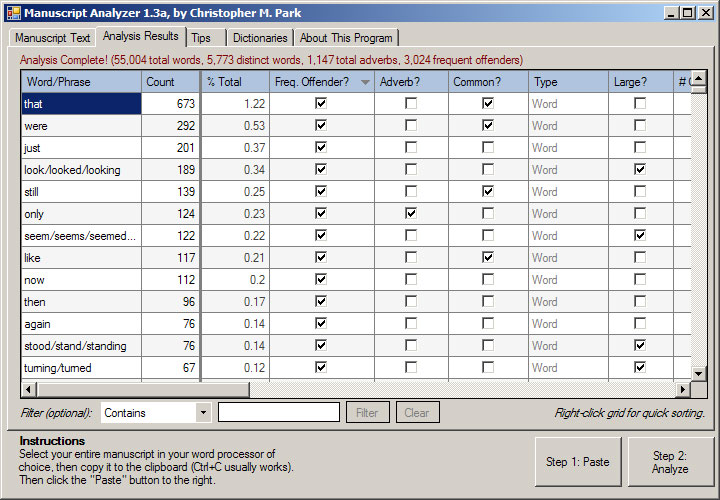Select the 'seem/seems/seemed...' cell
Image resolution: width=720 pixels, height=500 pixels.
click(81, 236)
